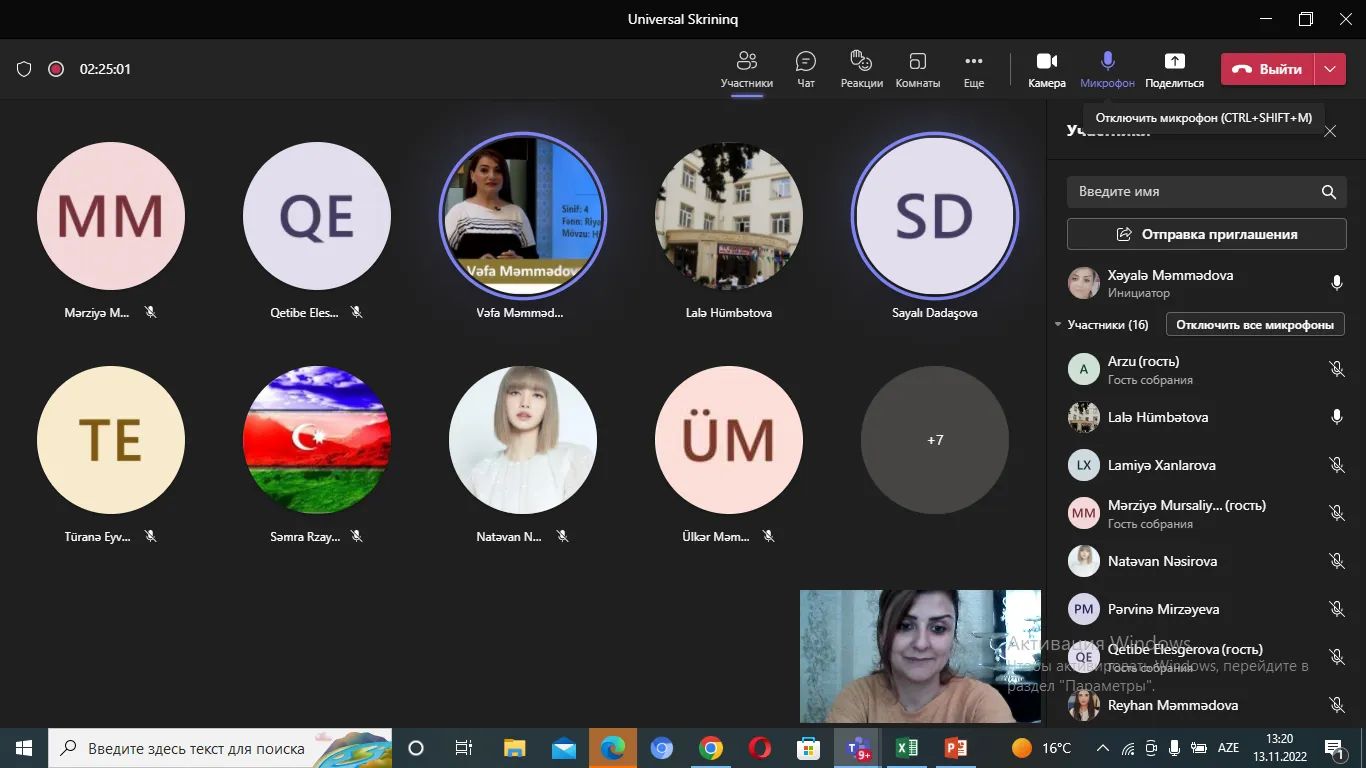1366x768 pixels.
Task: Open Excel from the Windows taskbar
Action: [x=907, y=748]
